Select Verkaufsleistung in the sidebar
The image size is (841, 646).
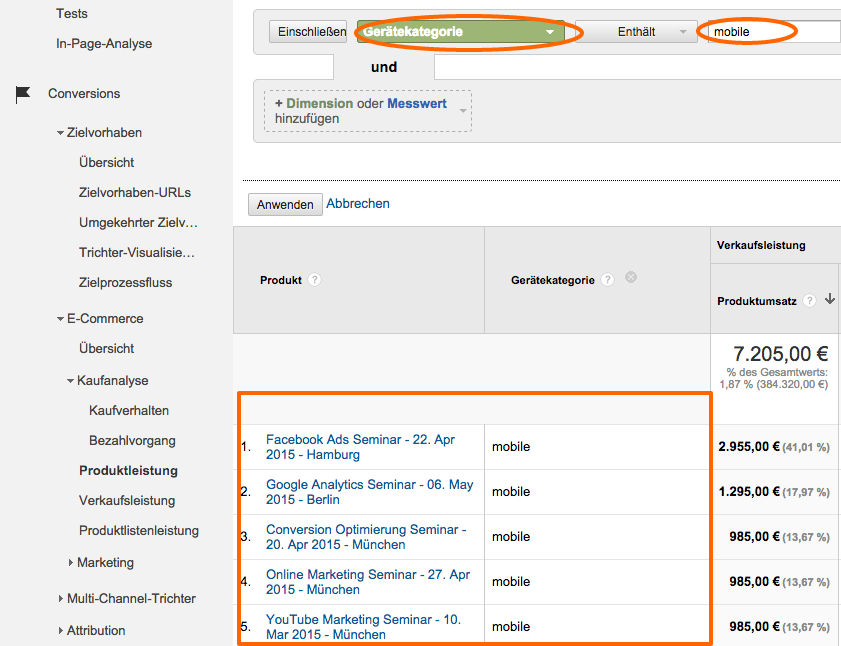pyautogui.click(x=127, y=501)
